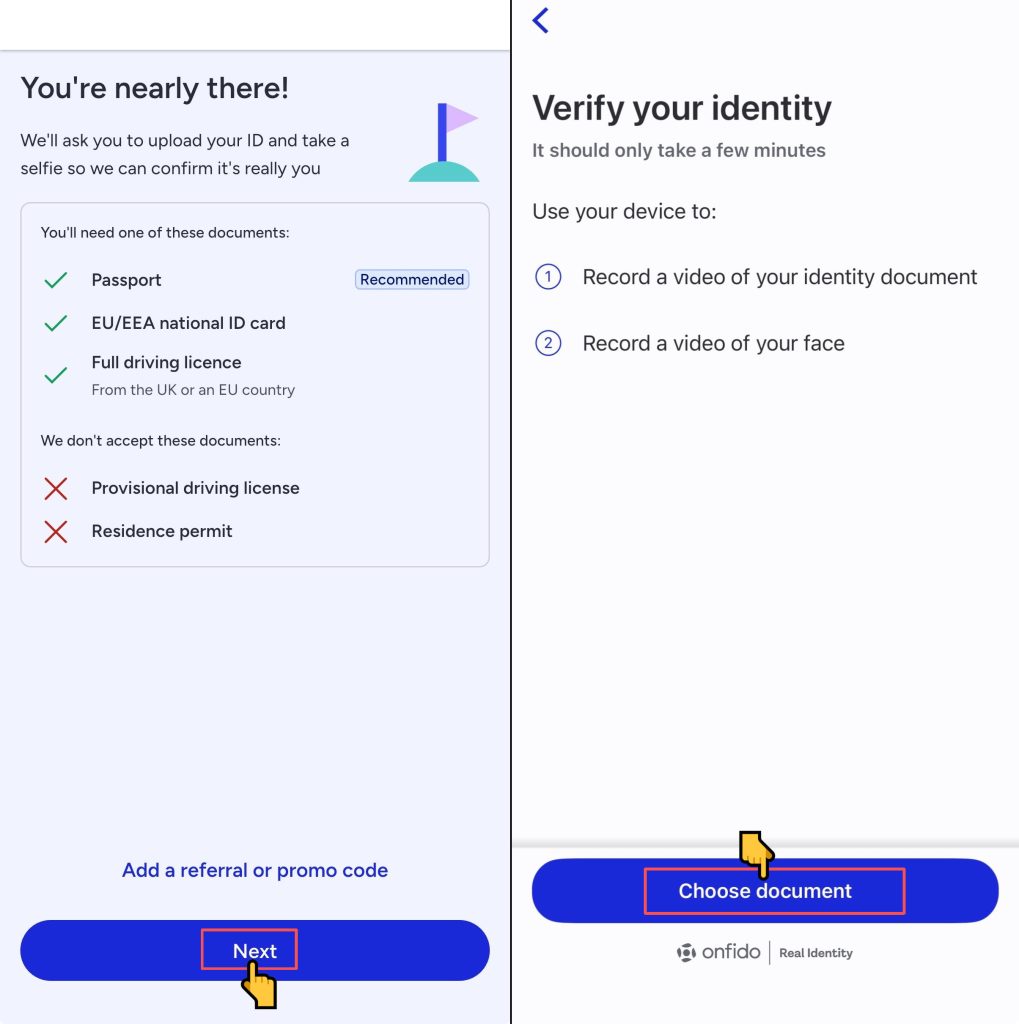Select the Passport document text
This screenshot has width=1019, height=1024.
126,280
